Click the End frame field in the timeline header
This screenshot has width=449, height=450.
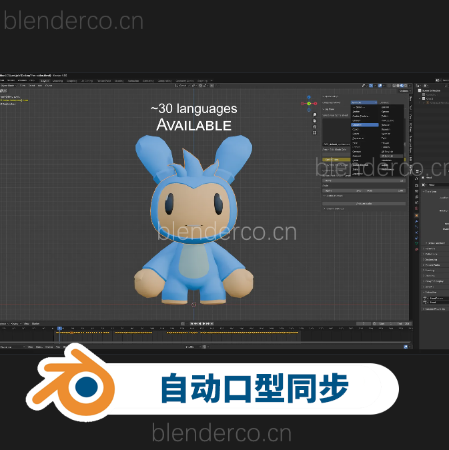[x=403, y=324]
